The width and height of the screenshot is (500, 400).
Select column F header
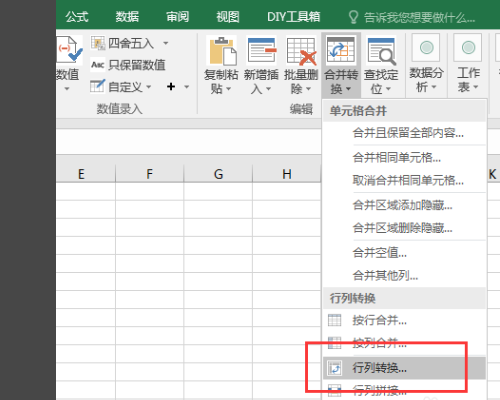150,174
